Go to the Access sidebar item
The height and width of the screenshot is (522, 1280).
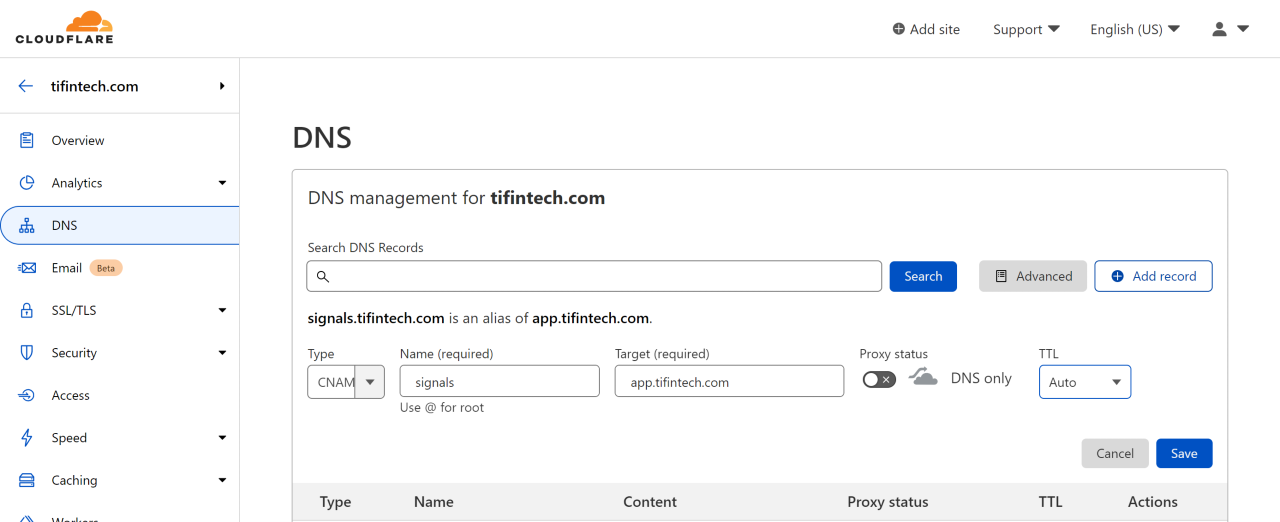coord(70,396)
